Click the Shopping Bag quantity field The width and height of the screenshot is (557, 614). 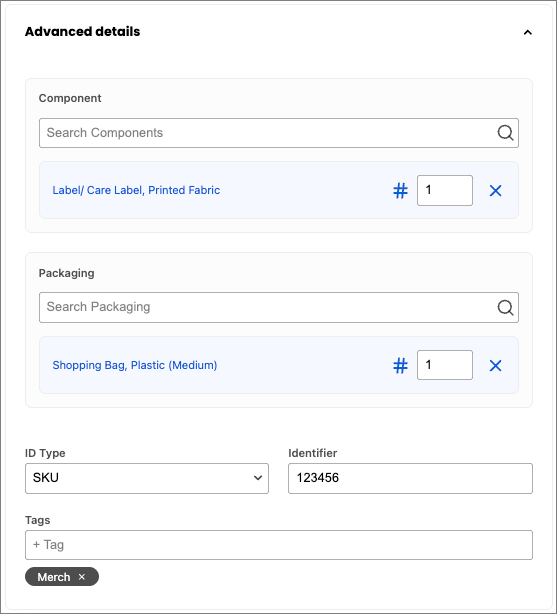445,365
